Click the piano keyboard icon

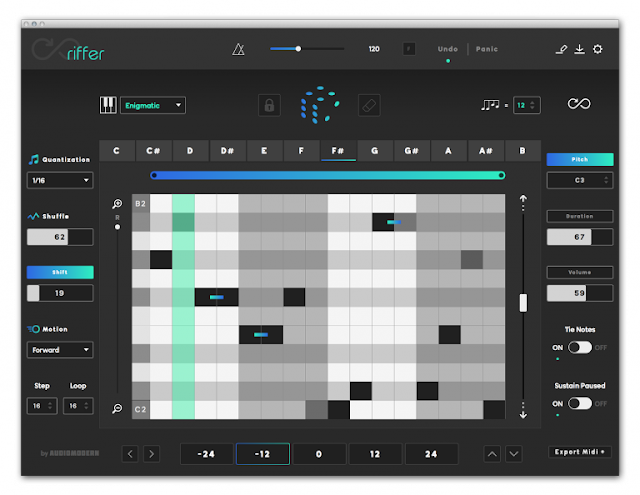pos(108,105)
